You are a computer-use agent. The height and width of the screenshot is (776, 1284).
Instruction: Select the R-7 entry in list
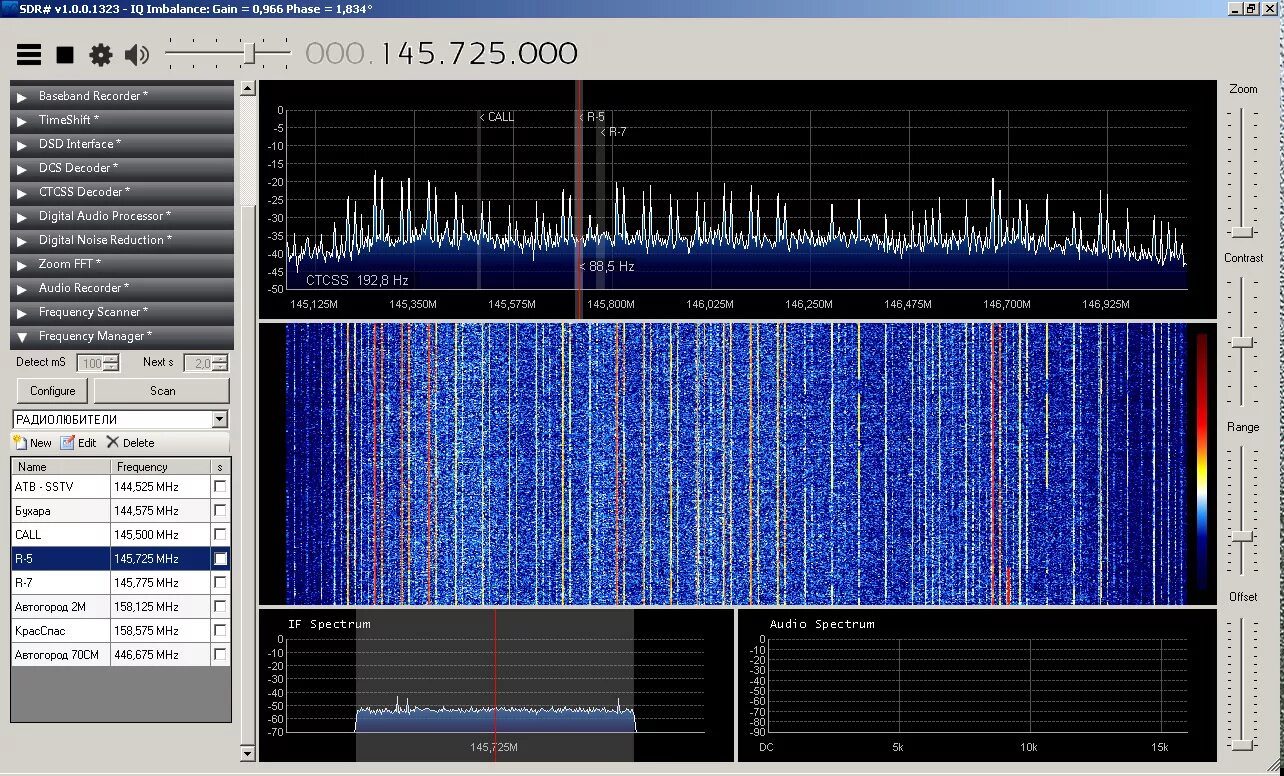(121, 582)
